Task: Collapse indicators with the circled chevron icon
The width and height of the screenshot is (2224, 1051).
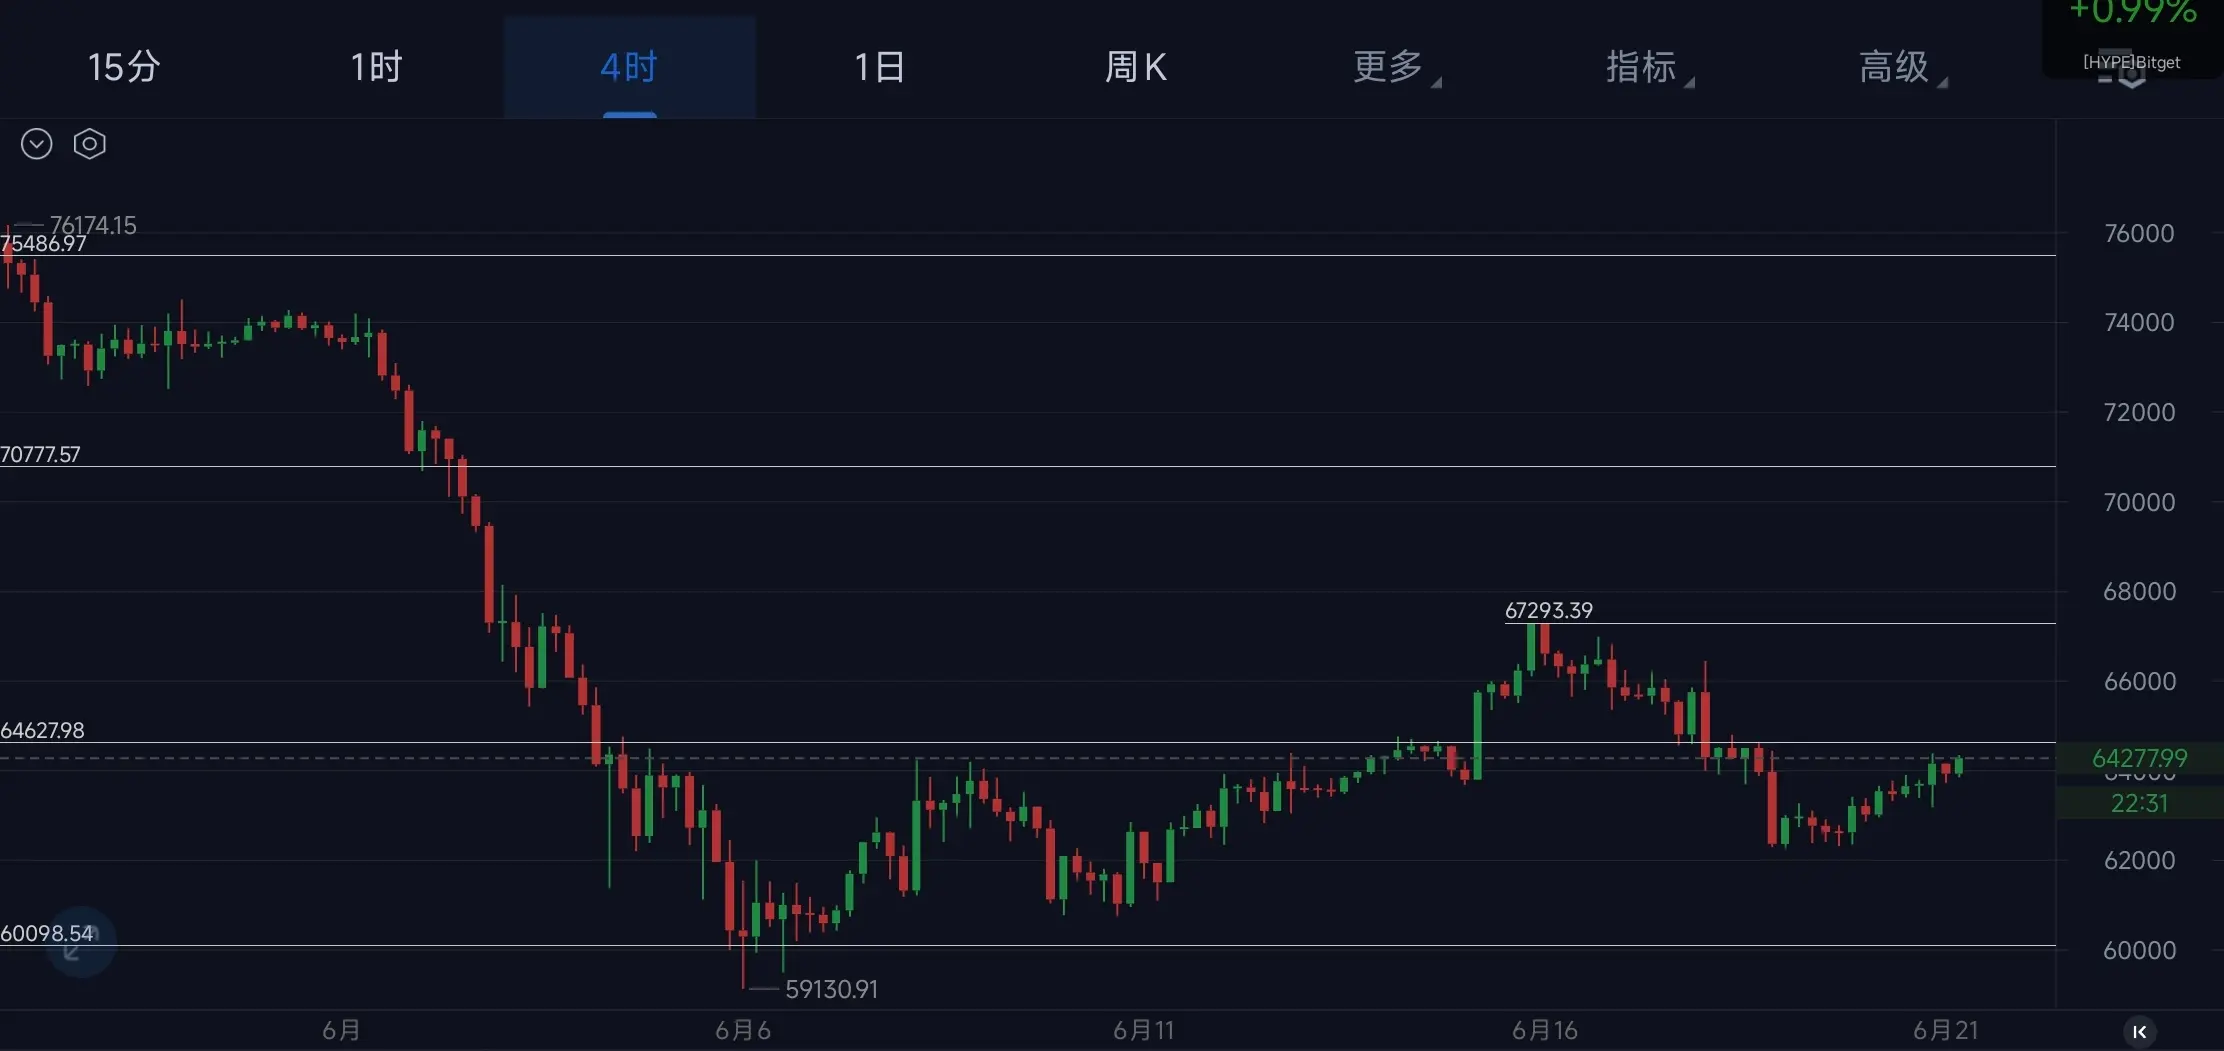Action: point(36,144)
